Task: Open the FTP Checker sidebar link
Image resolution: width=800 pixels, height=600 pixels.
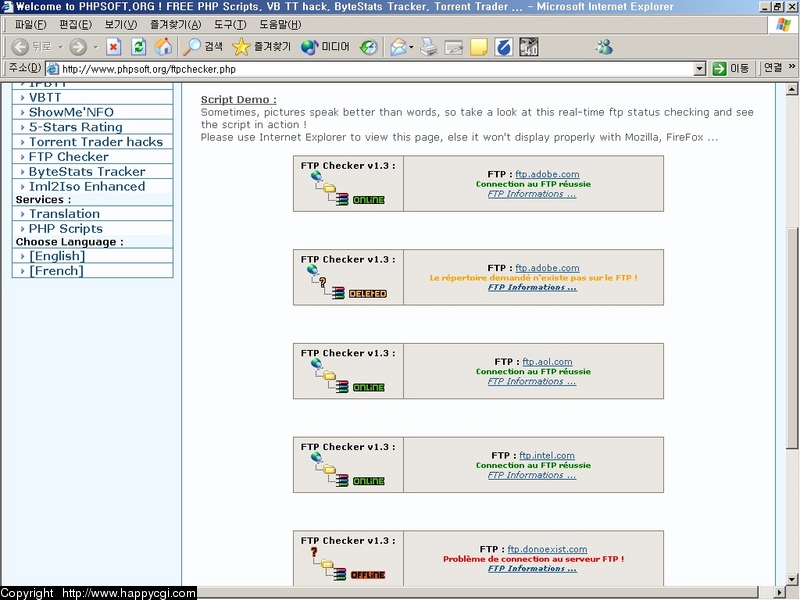Action: [x=69, y=157]
